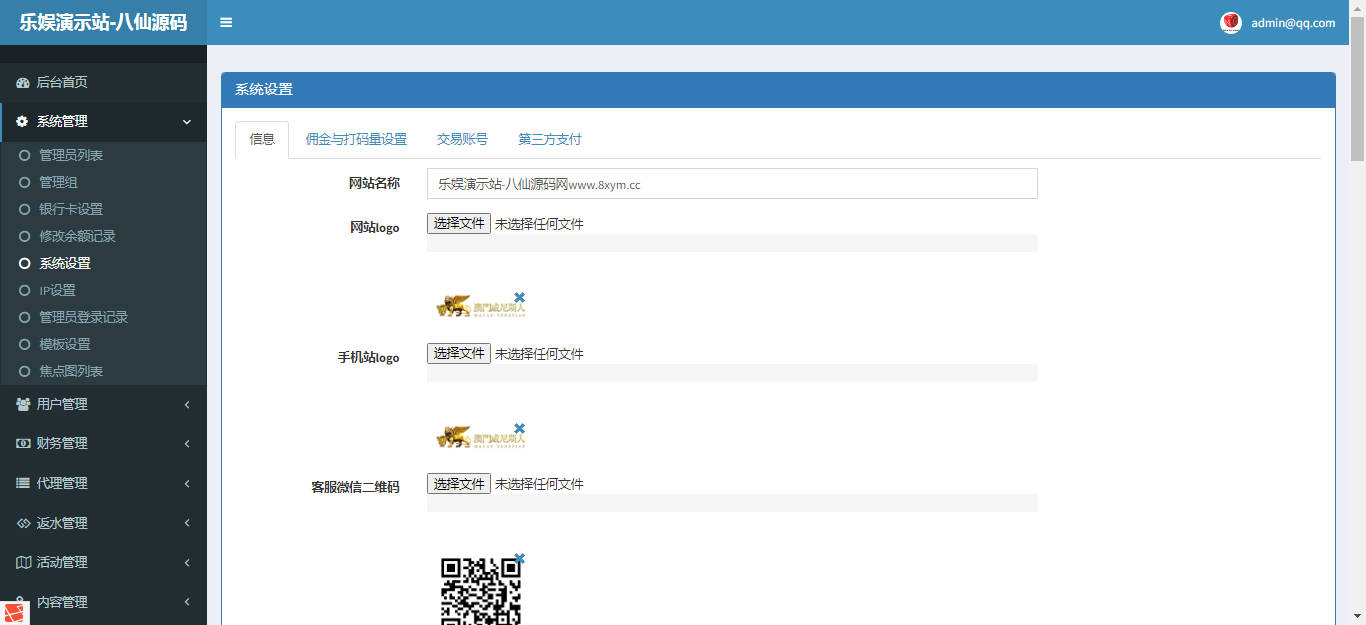
Task: Collapse the 系统管理 menu chevron
Action: pyautogui.click(x=187, y=122)
